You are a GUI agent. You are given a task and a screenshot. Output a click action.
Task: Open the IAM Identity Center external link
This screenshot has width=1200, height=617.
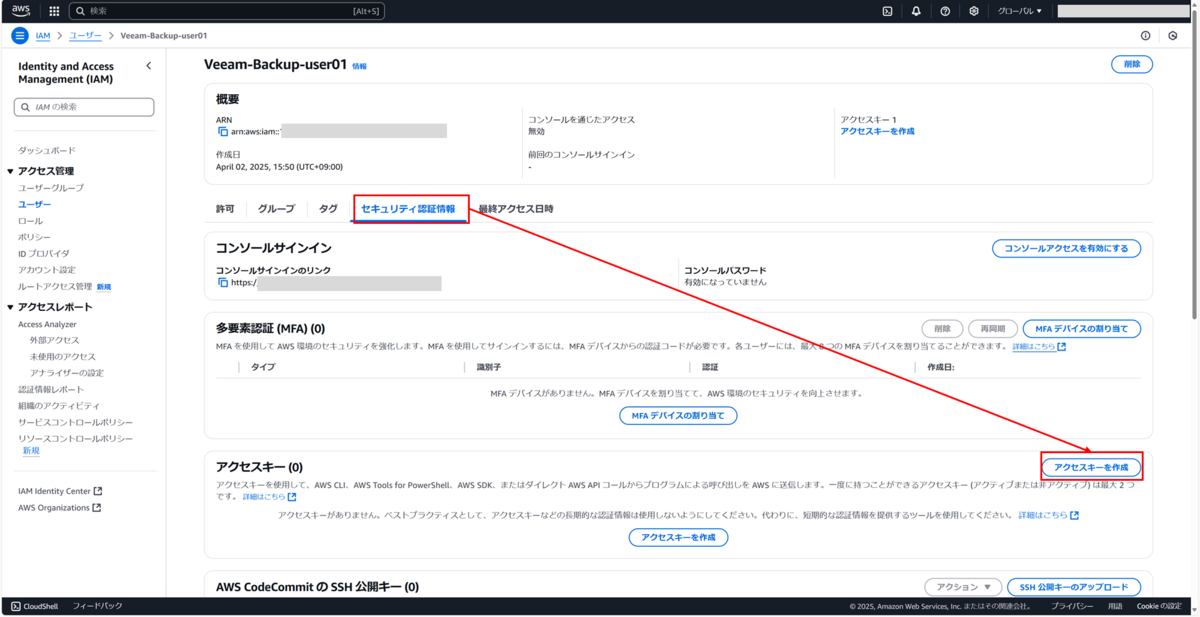coord(60,491)
